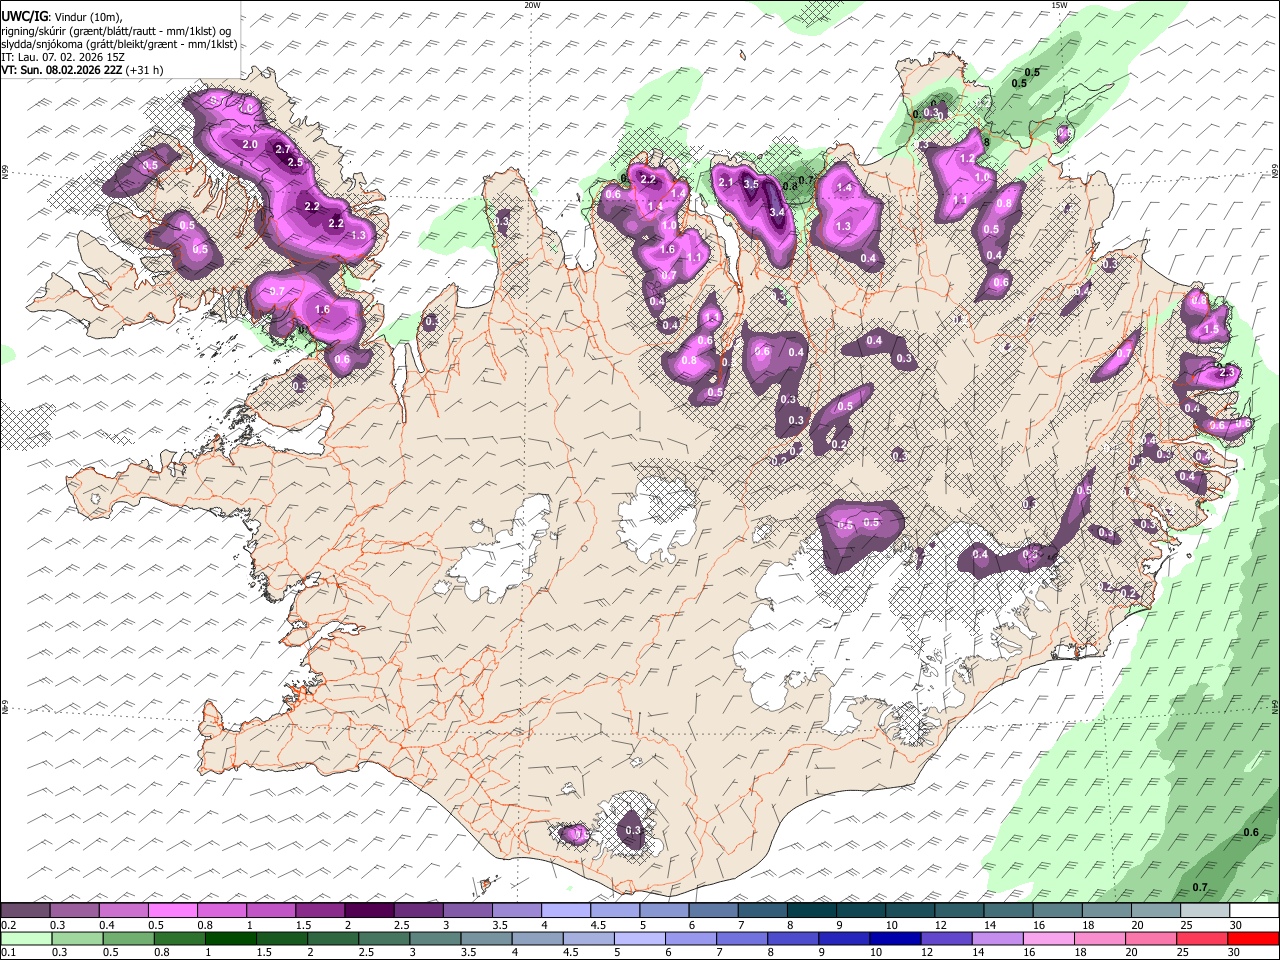This screenshot has width=1280, height=960.
Task: Click the 'IT: Lau. 07. 02. 2026 15Z' line
Action: pyautogui.click(x=63, y=57)
